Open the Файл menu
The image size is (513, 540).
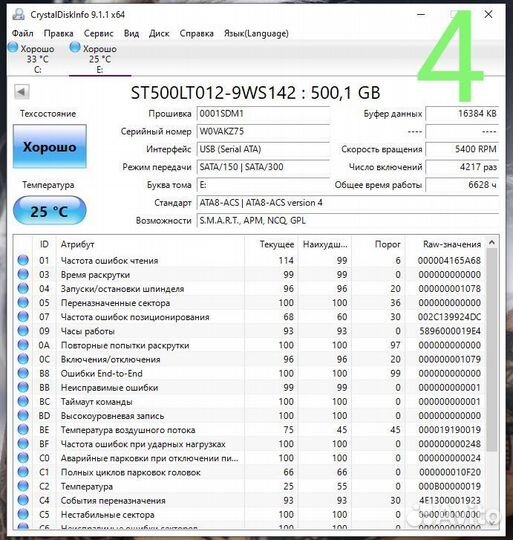(x=22, y=33)
